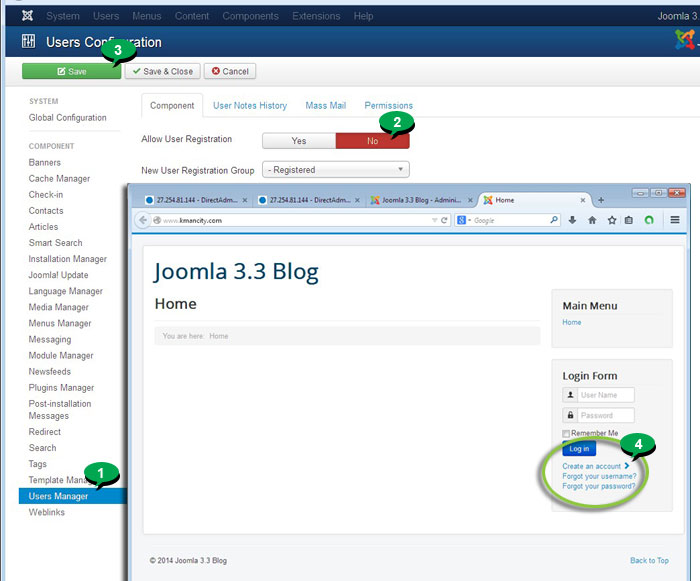Open Weblinks in the sidebar
The width and height of the screenshot is (700, 581).
point(47,512)
